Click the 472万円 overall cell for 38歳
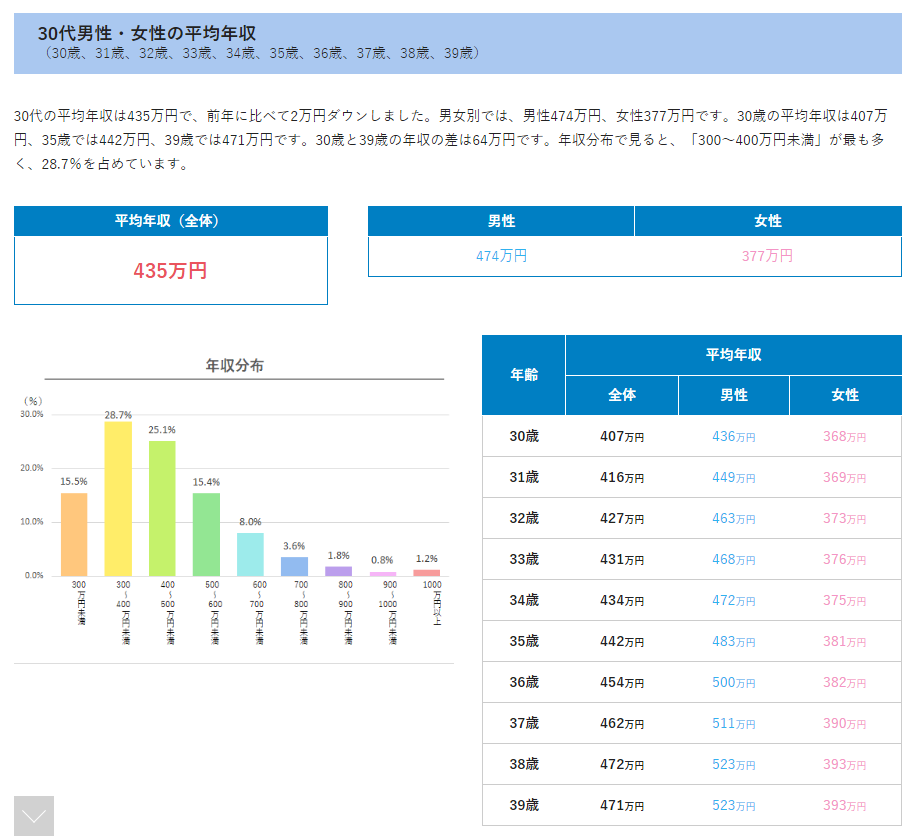Screen dimensions: 911x836 (622, 765)
